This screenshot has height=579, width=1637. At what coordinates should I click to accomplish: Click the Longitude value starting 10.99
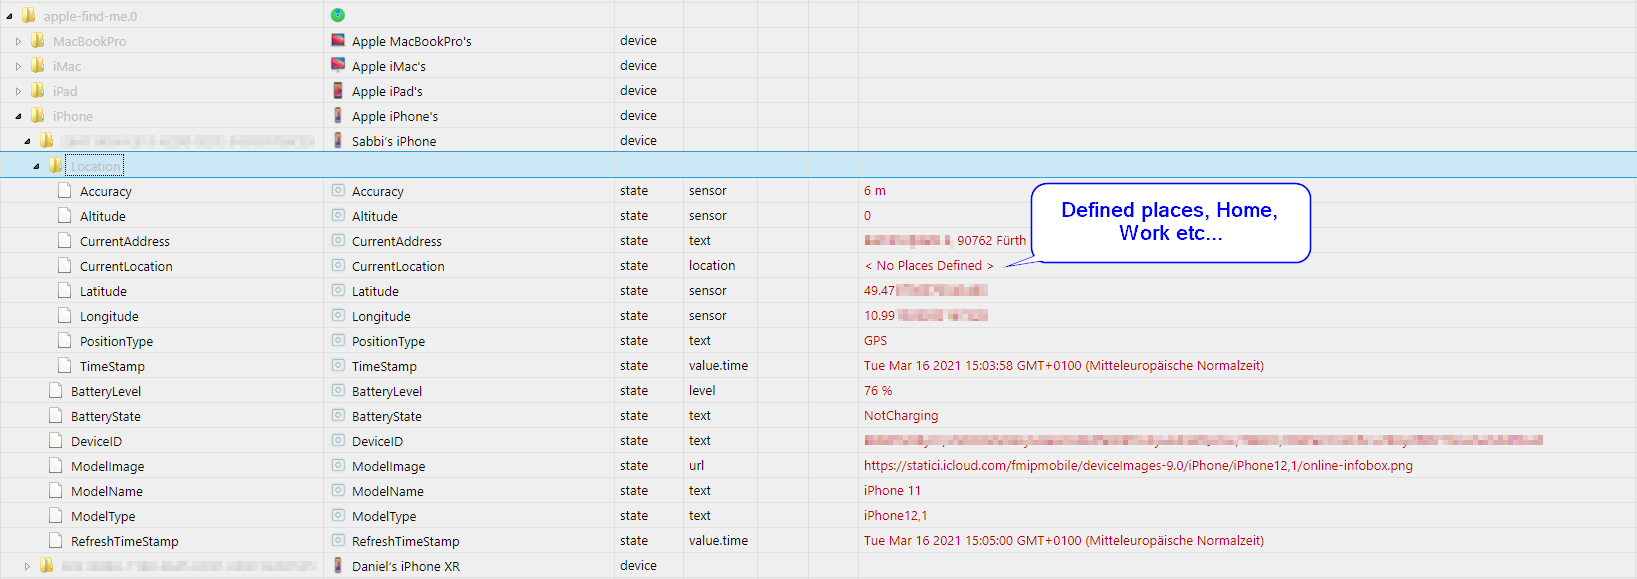pyautogui.click(x=925, y=315)
